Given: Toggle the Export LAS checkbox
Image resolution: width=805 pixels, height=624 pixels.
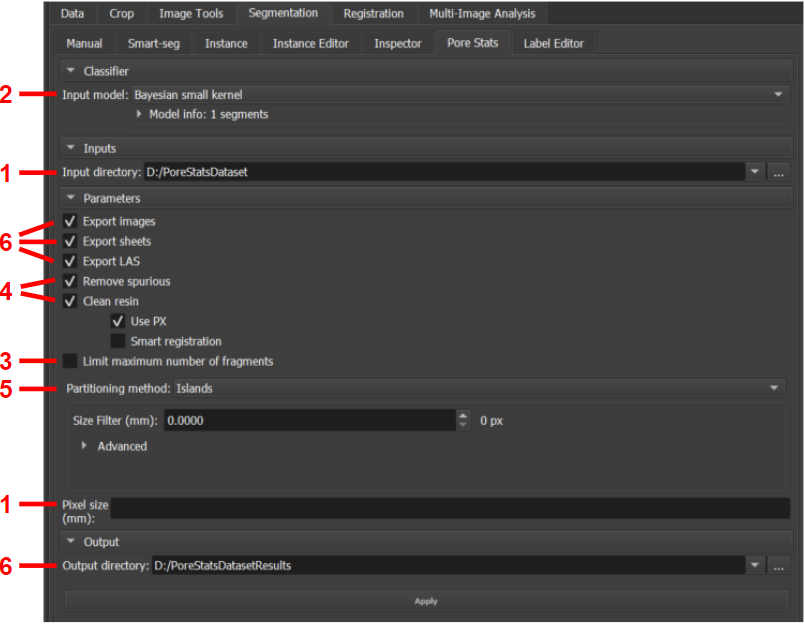Looking at the screenshot, I should pyautogui.click(x=70, y=261).
